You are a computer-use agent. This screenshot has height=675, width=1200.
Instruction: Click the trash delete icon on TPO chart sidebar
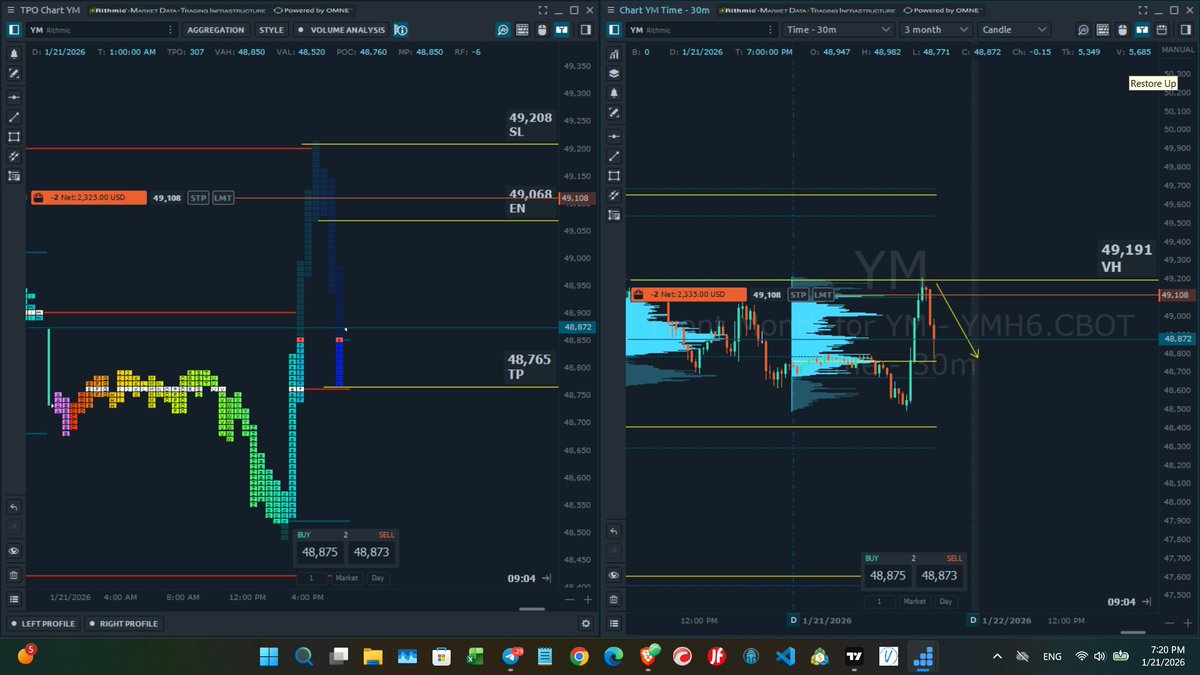tap(14, 576)
